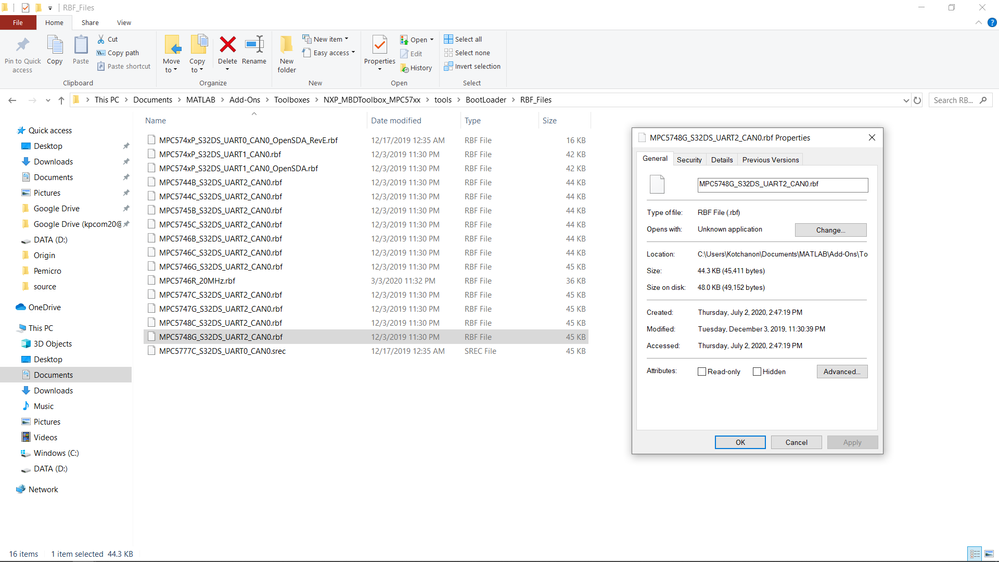The width and height of the screenshot is (999, 562).
Task: Click the Cut scissors command
Action: (108, 39)
